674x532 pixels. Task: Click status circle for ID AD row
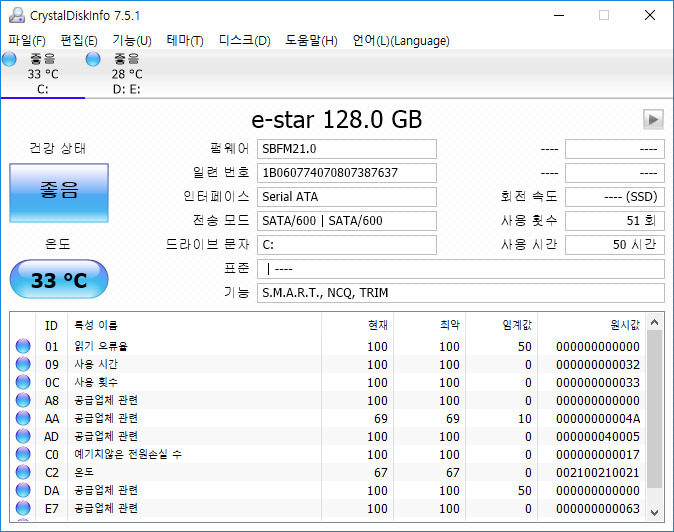[x=23, y=436]
